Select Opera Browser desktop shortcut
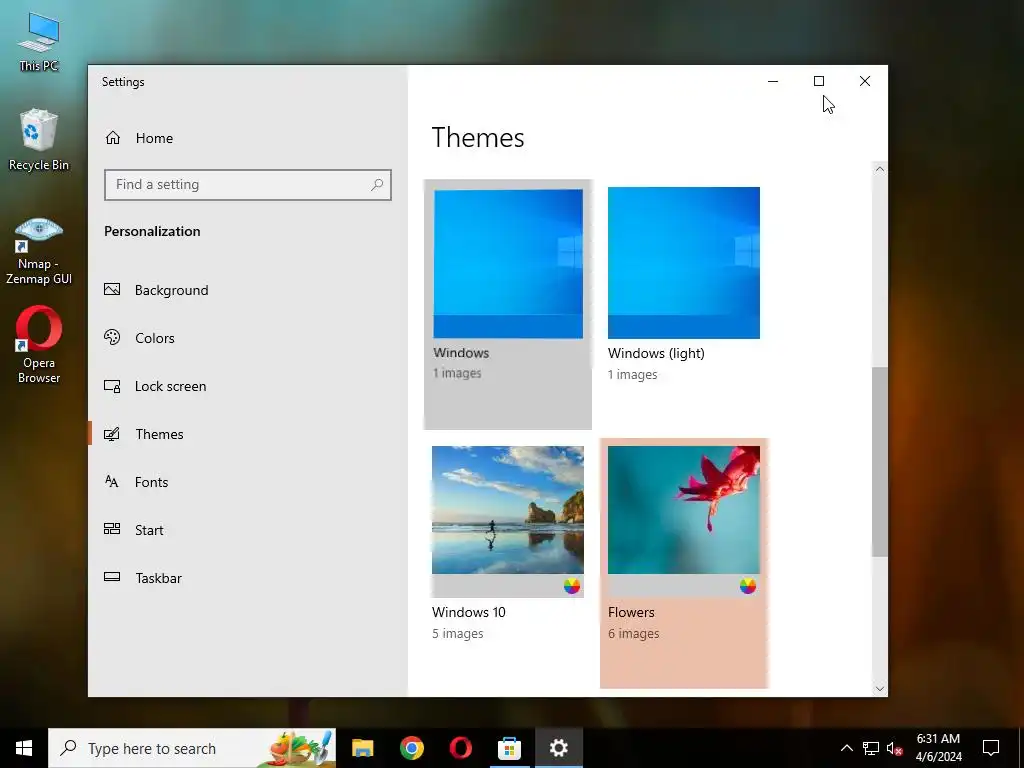Image resolution: width=1024 pixels, height=768 pixels. tap(39, 345)
